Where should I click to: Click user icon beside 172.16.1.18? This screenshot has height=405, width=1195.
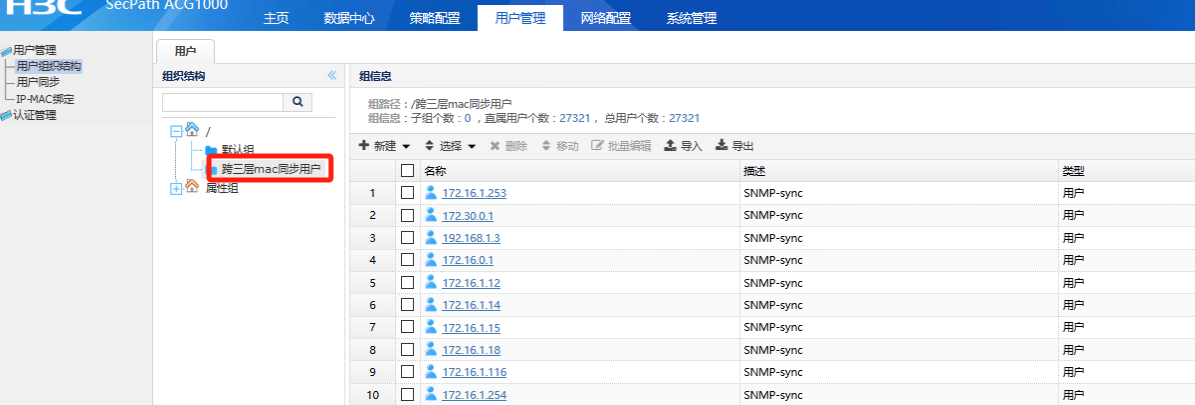(431, 349)
